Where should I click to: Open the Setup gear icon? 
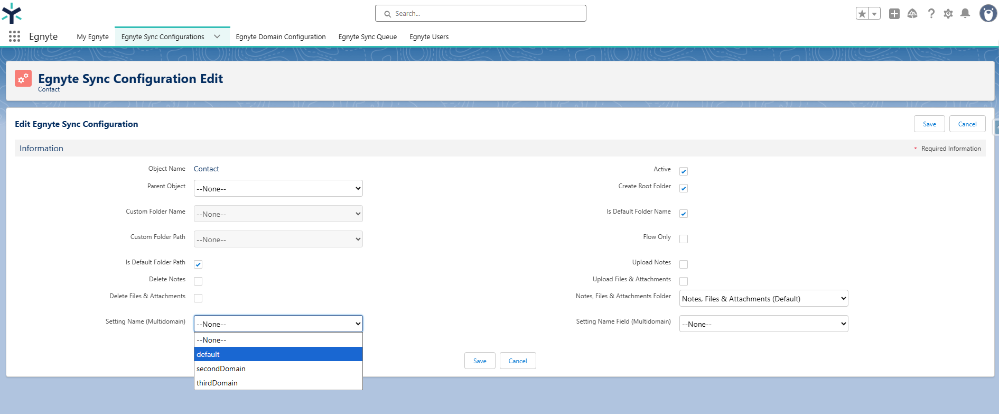pos(948,13)
